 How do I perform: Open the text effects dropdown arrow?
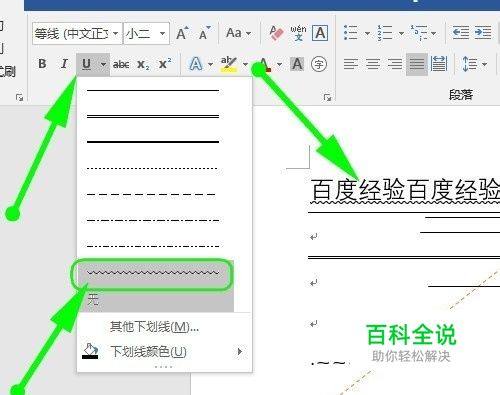210,64
